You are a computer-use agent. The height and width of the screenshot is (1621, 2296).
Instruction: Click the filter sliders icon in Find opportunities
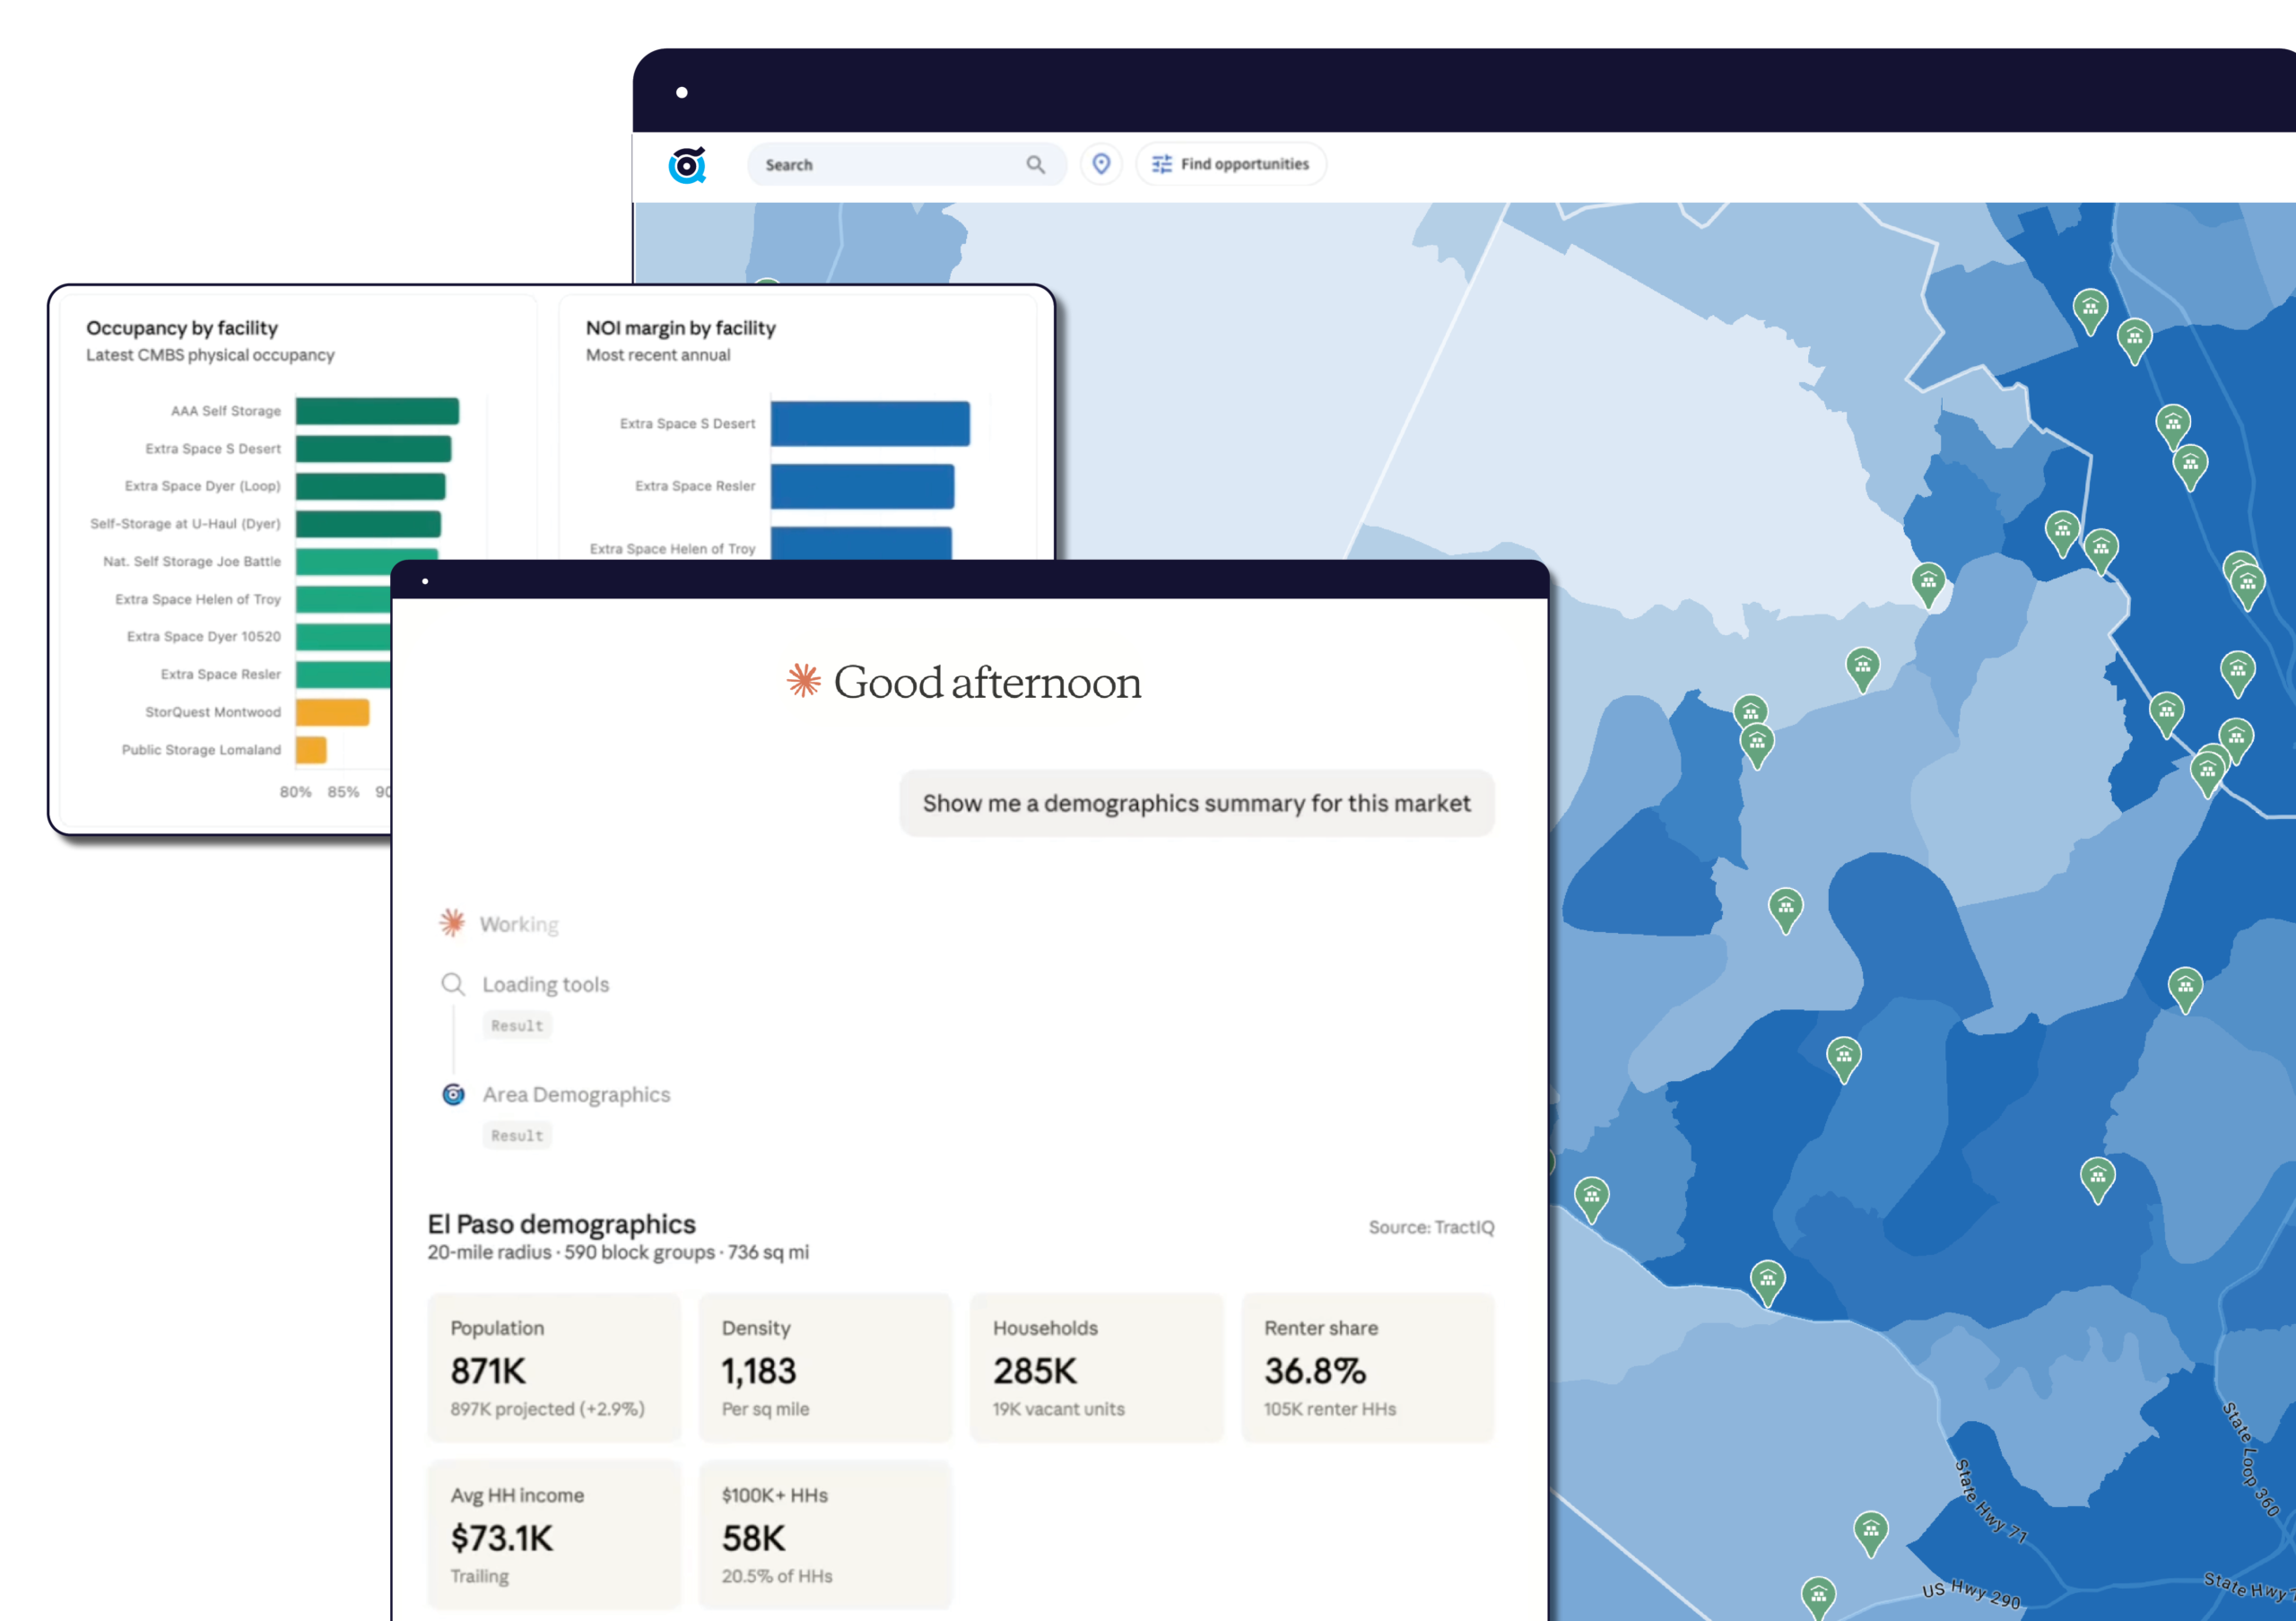tap(1161, 165)
